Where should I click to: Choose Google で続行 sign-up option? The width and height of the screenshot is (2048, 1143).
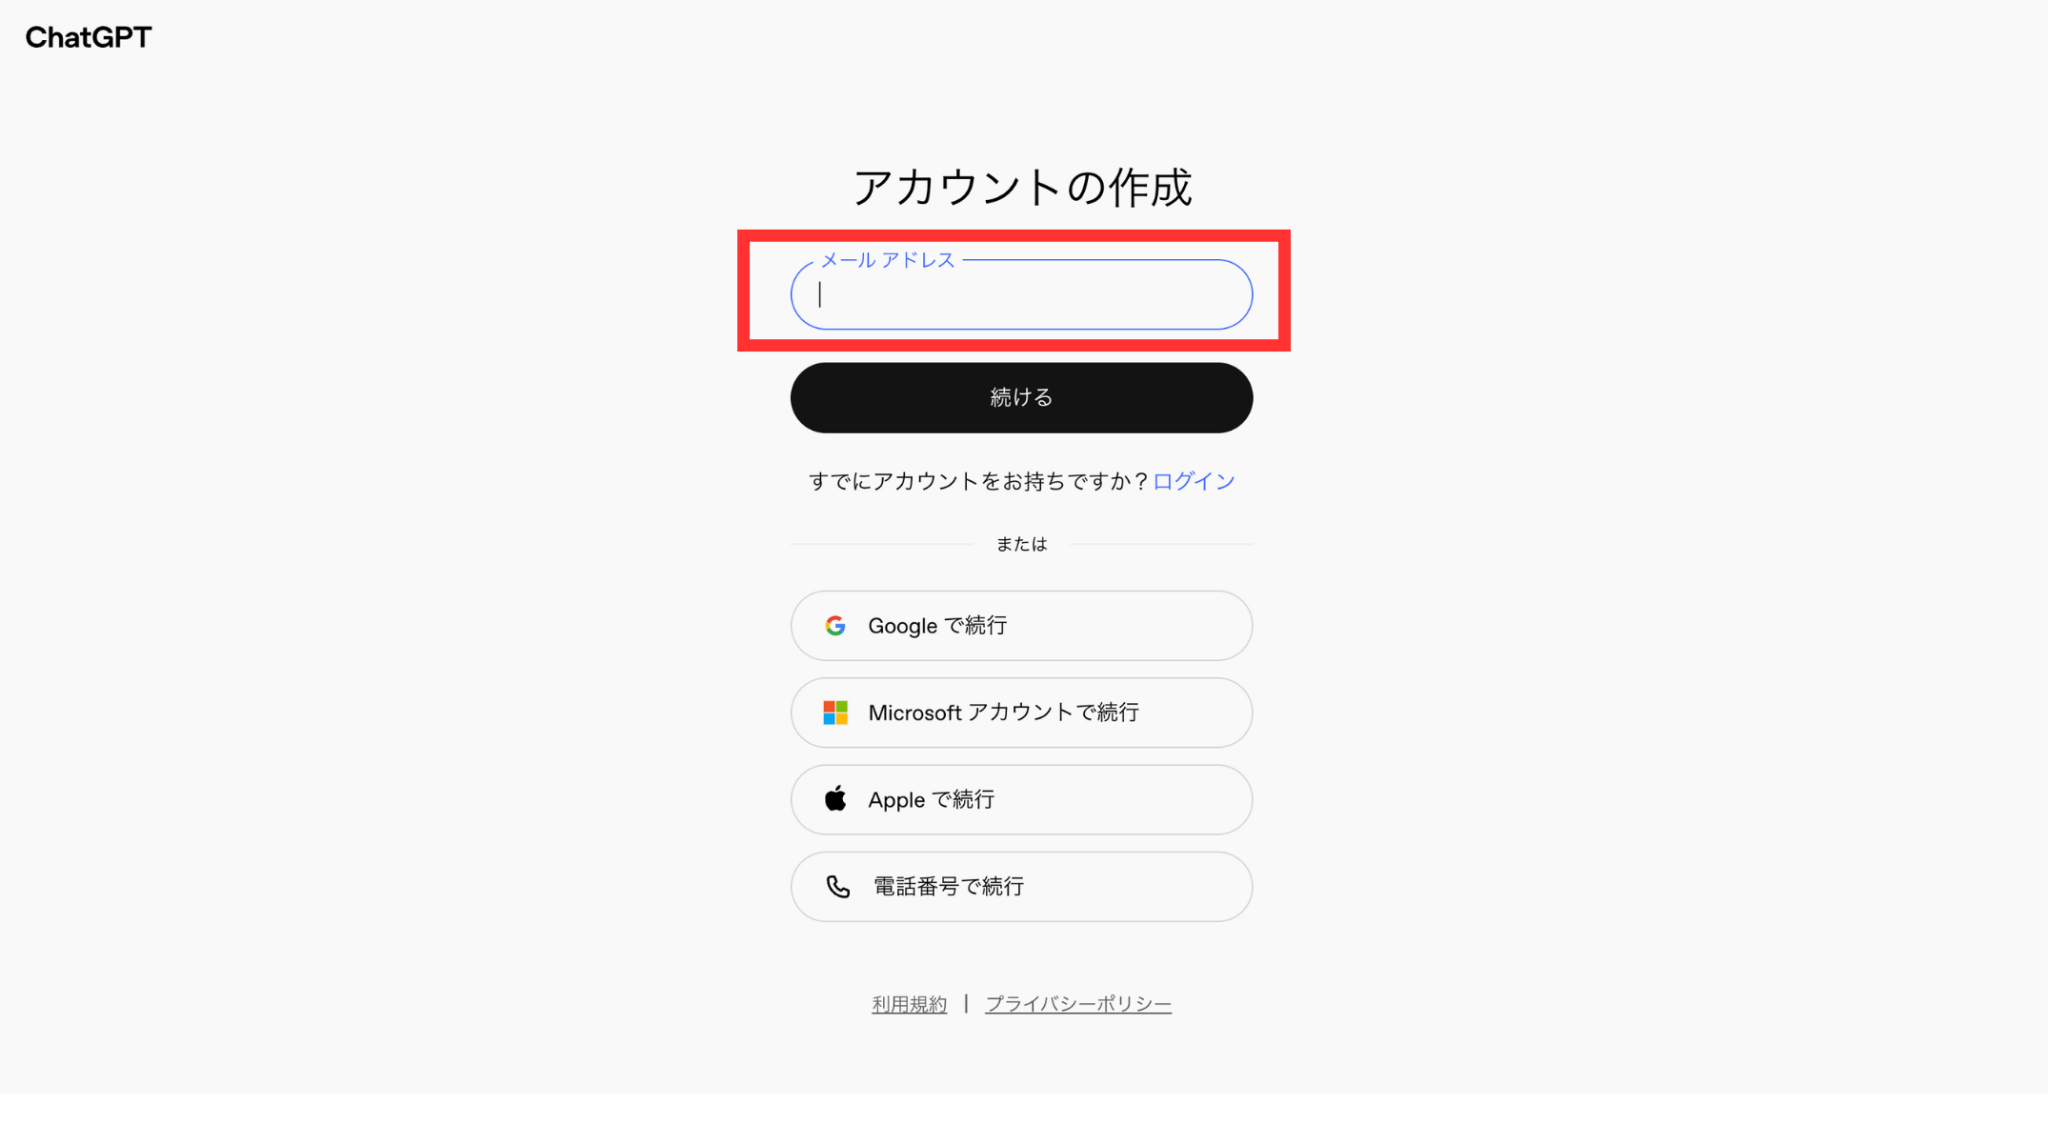coord(1021,626)
